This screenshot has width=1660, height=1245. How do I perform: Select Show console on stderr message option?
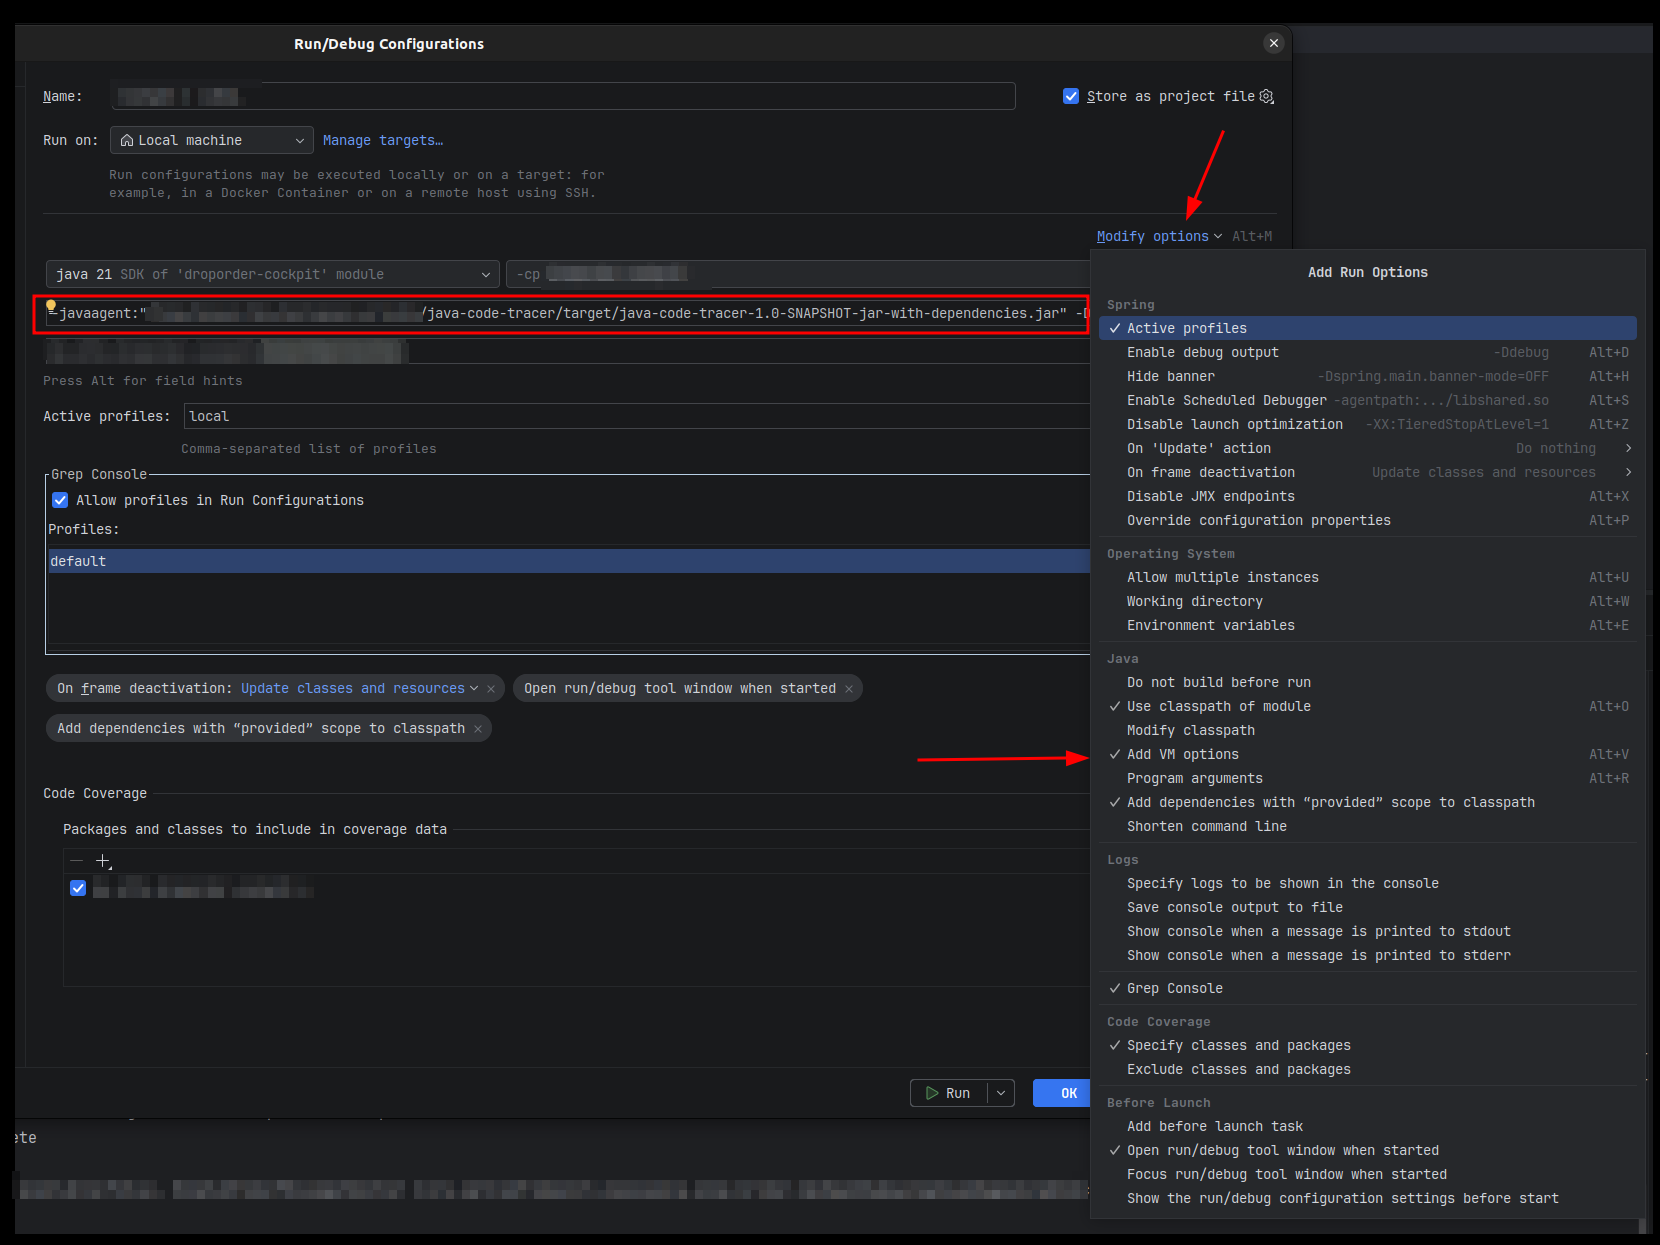1367,955
